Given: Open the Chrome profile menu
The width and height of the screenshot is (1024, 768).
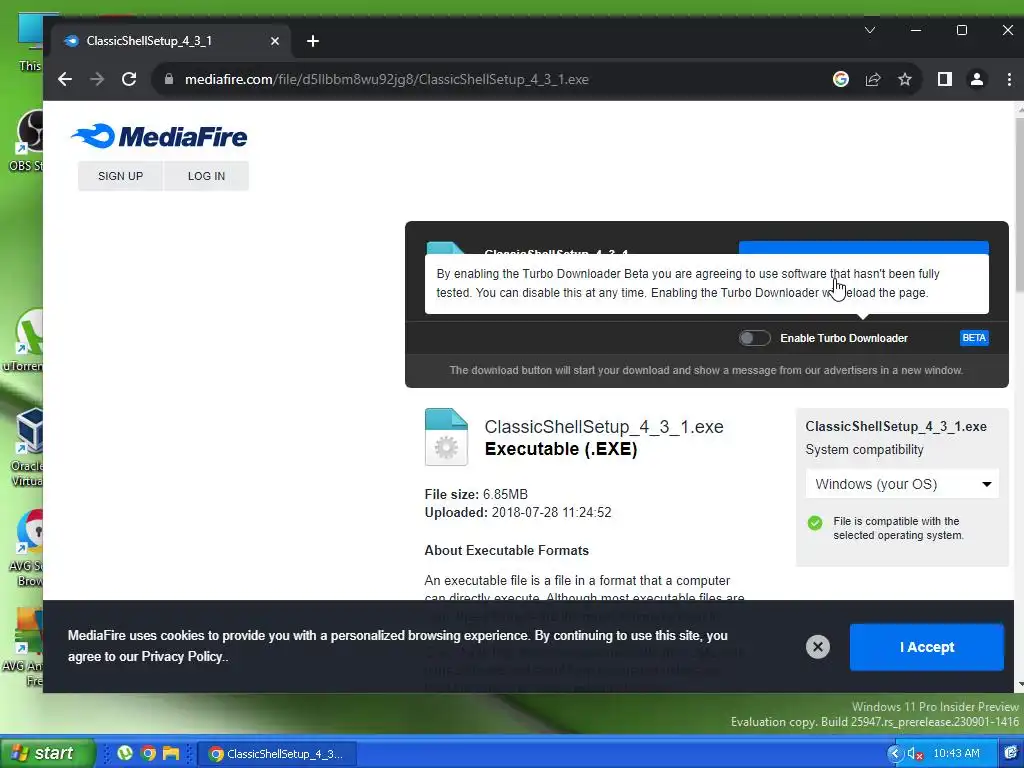Looking at the screenshot, I should click(976, 80).
